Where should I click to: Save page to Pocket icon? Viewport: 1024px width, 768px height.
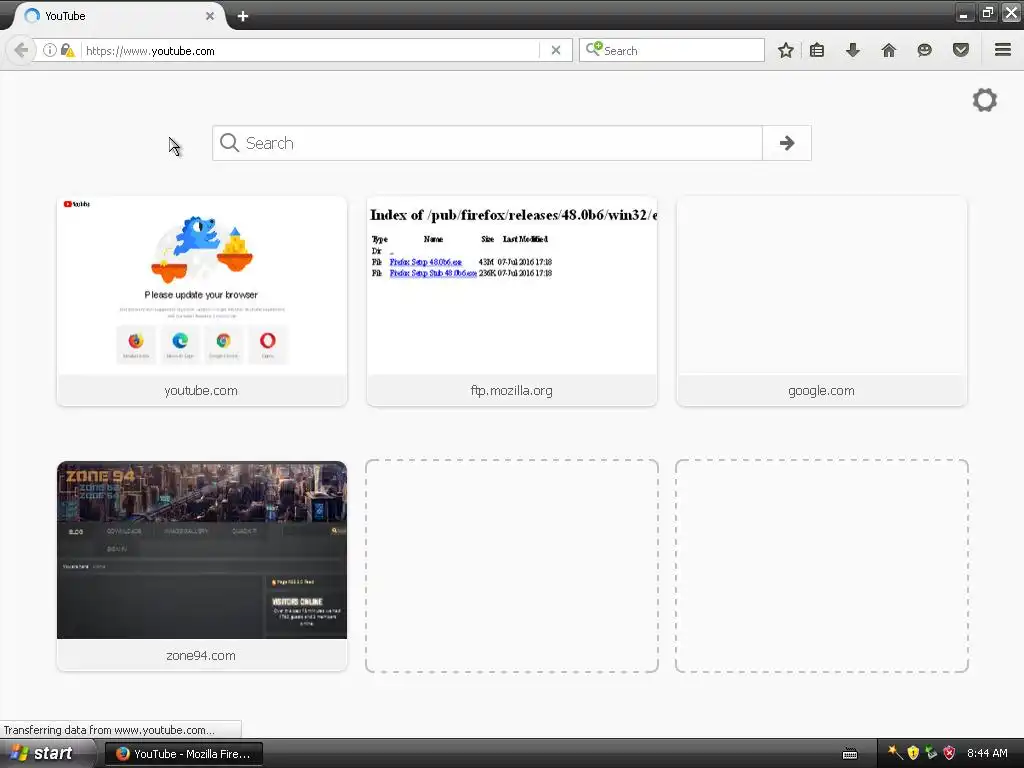coord(961,50)
